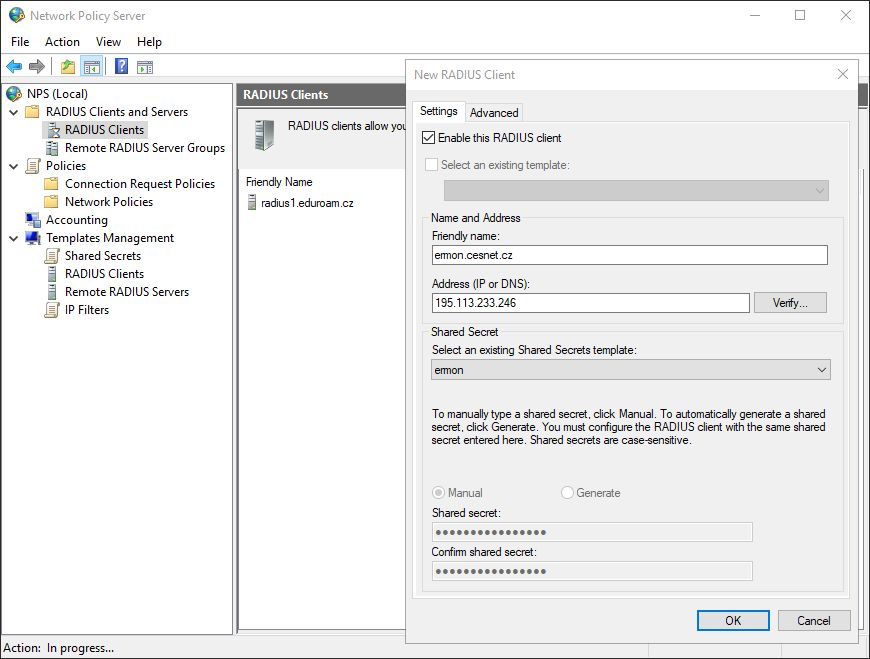Click the Shared secret password field

[592, 532]
